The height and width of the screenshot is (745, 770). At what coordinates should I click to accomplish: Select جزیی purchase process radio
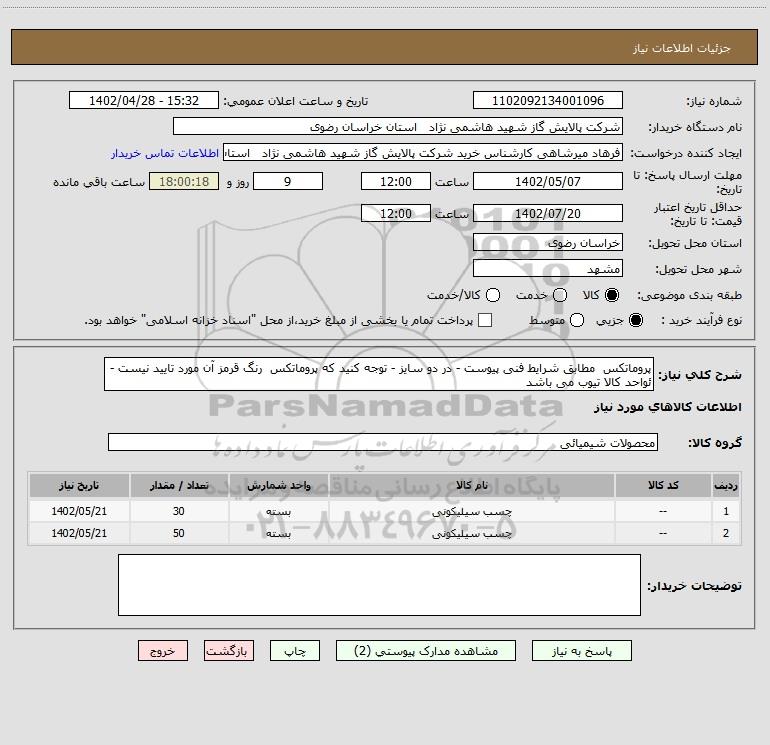point(638,320)
